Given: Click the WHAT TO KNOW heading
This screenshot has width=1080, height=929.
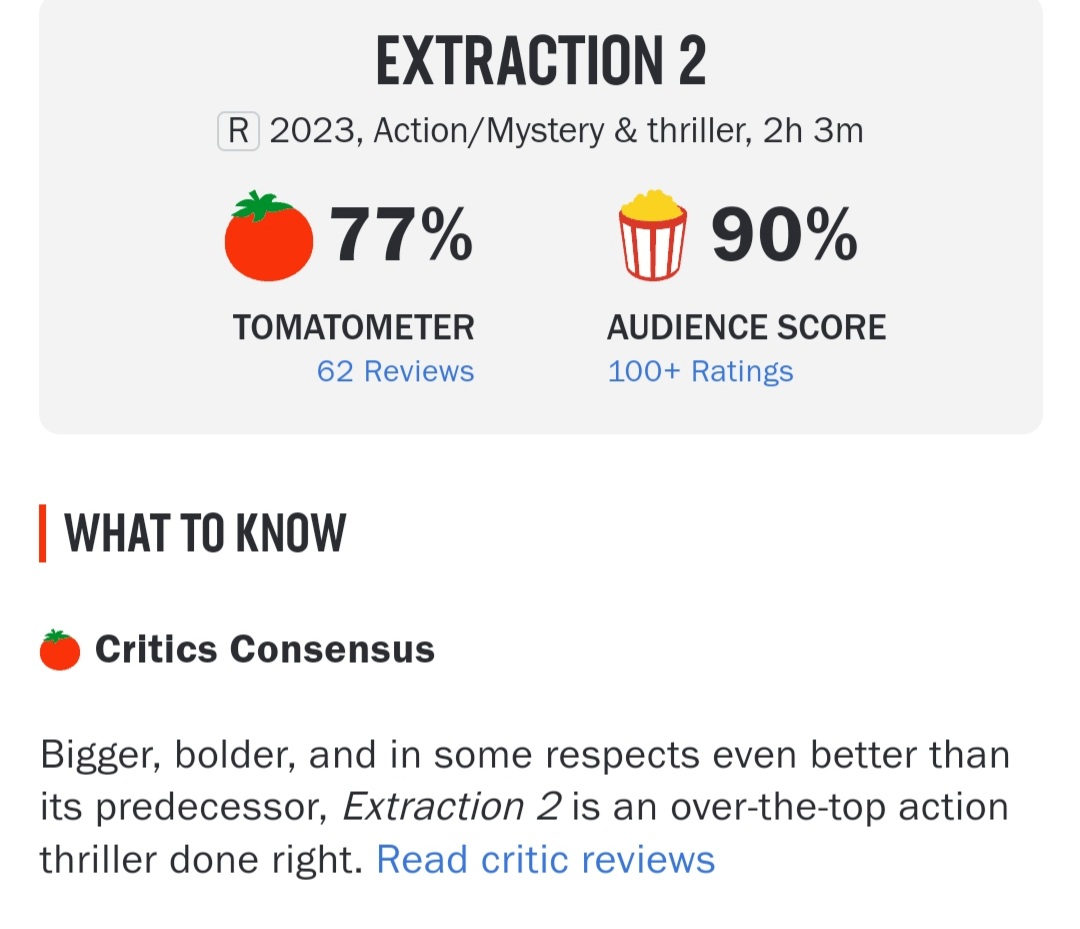Looking at the screenshot, I should pos(205,534).
